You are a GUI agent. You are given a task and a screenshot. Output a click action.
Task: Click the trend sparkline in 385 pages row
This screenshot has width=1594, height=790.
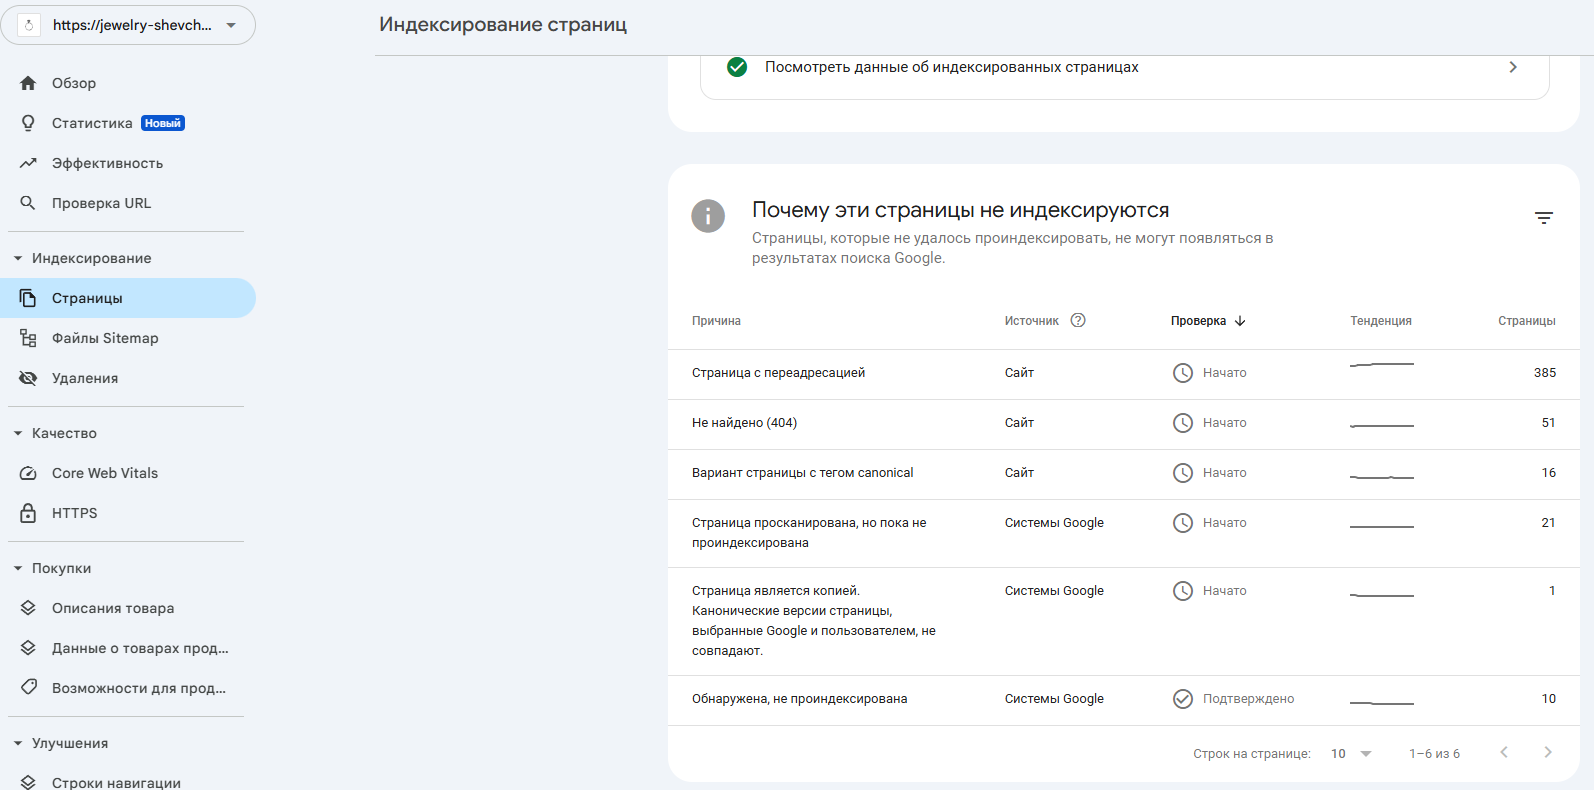[1382, 365]
